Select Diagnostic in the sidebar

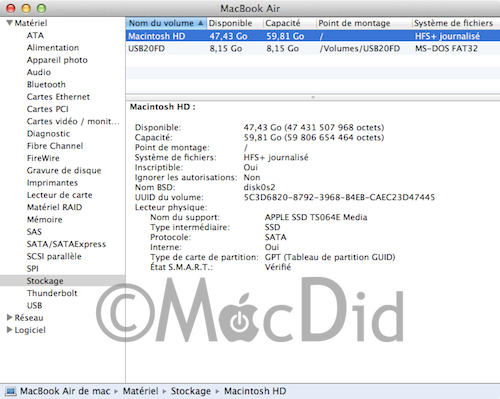click(48, 134)
